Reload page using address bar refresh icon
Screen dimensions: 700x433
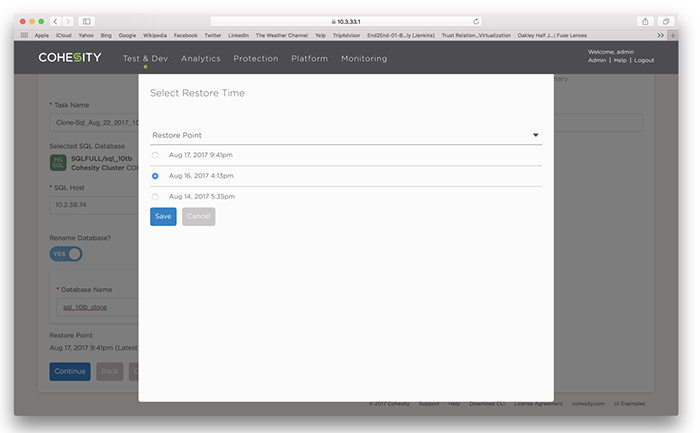tap(476, 21)
